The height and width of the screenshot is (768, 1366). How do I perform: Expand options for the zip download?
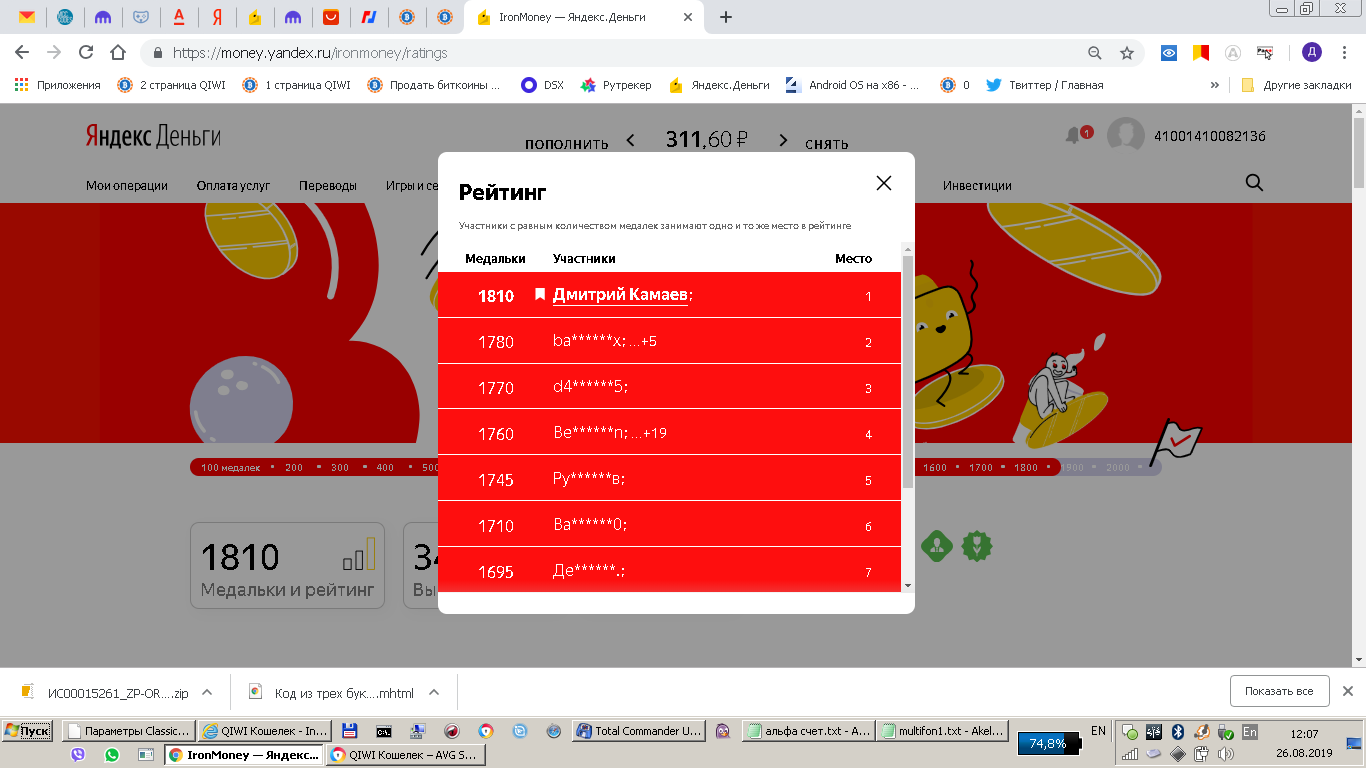coord(207,692)
